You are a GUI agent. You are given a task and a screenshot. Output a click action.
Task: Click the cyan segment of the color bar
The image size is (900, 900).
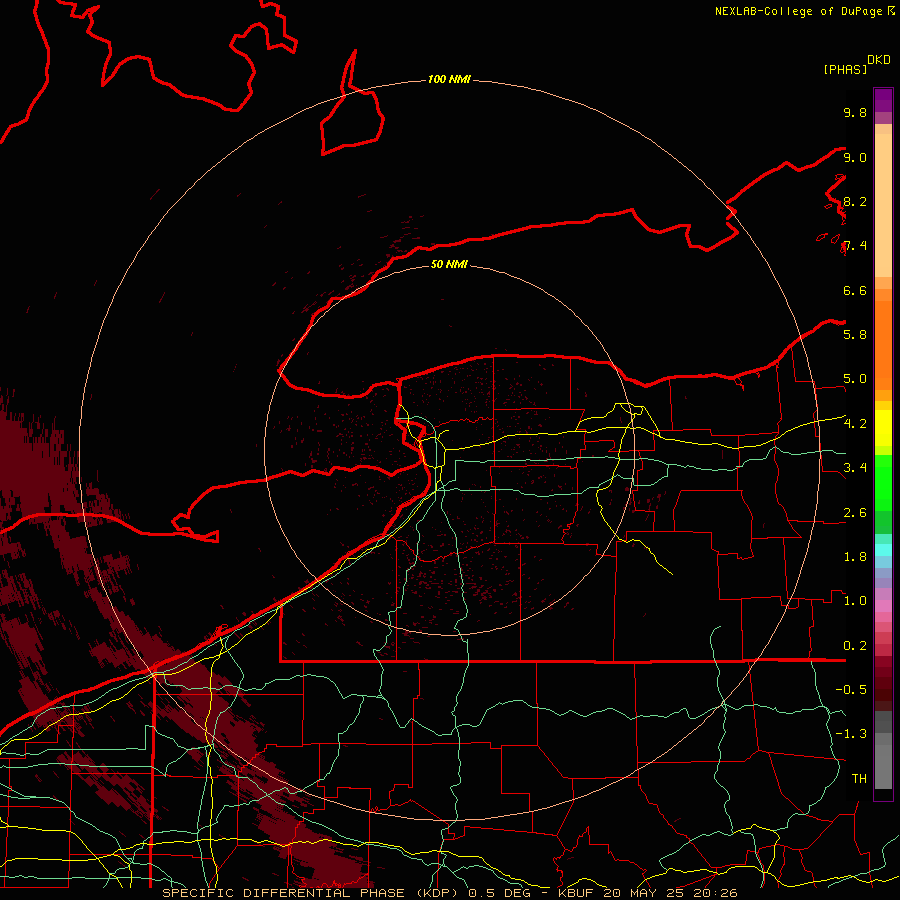(x=883, y=549)
